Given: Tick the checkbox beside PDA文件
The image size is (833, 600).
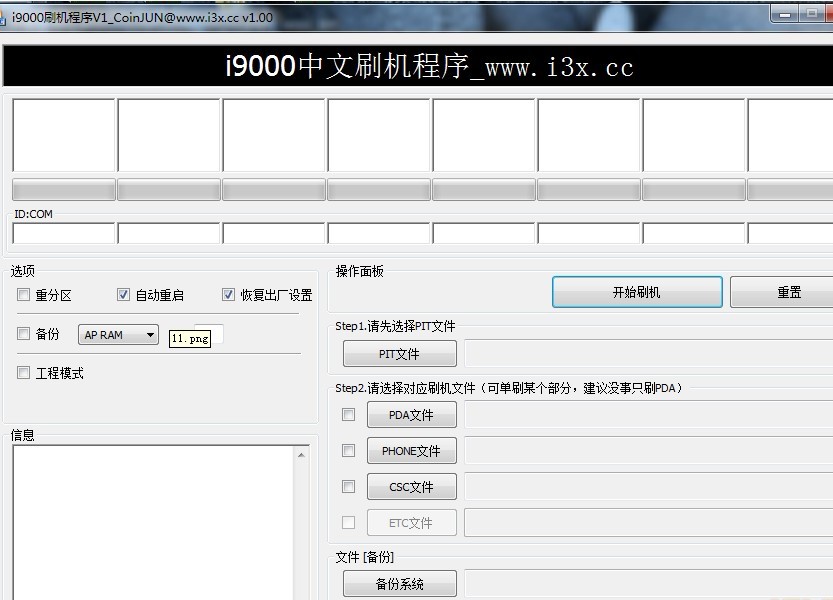Looking at the screenshot, I should 348,414.
